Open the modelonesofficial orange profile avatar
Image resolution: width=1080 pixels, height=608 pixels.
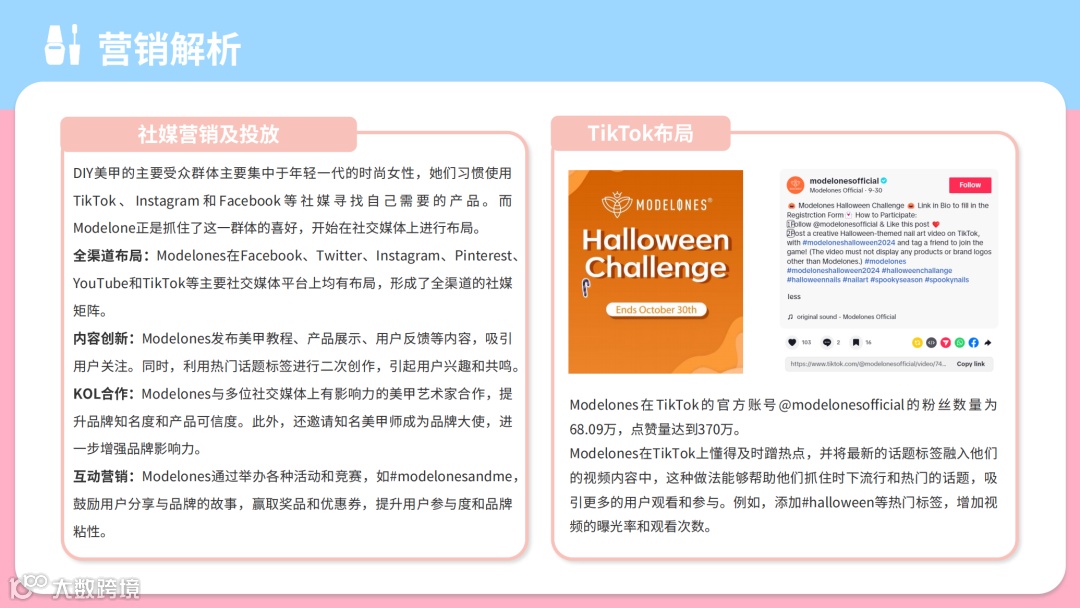click(796, 185)
